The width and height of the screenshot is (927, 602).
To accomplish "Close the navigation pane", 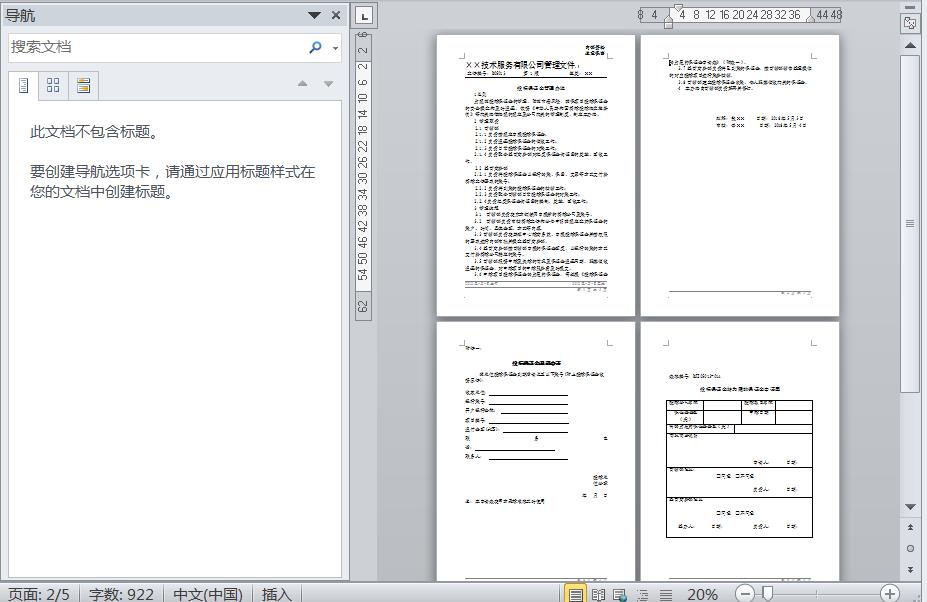I will (336, 15).
